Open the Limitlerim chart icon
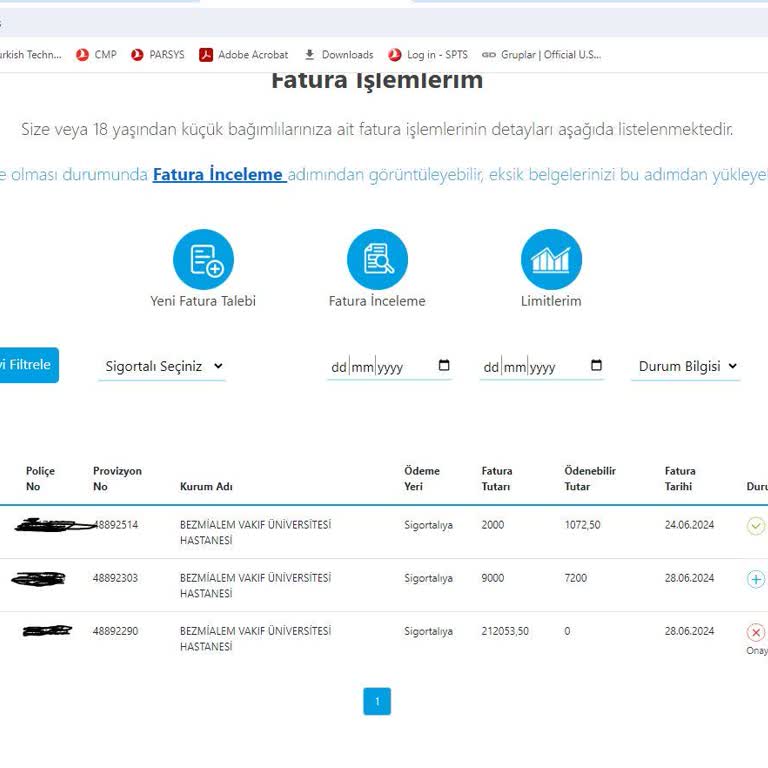768x768 pixels. 552,259
